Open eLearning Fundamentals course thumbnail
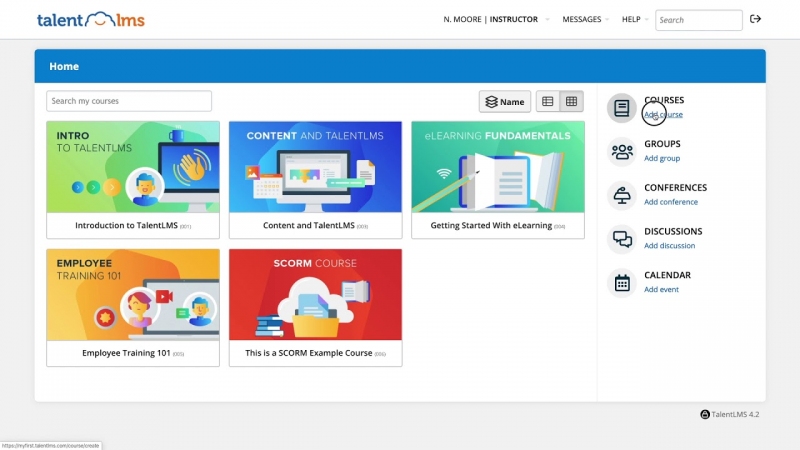 coord(498,167)
